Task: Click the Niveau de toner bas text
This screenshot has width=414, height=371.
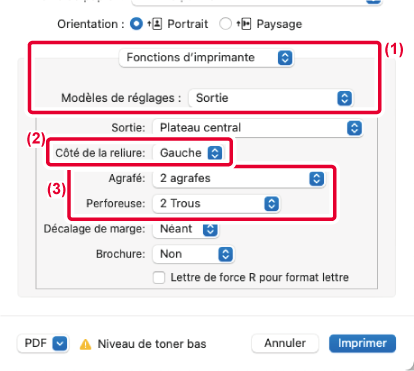Action: [152, 344]
